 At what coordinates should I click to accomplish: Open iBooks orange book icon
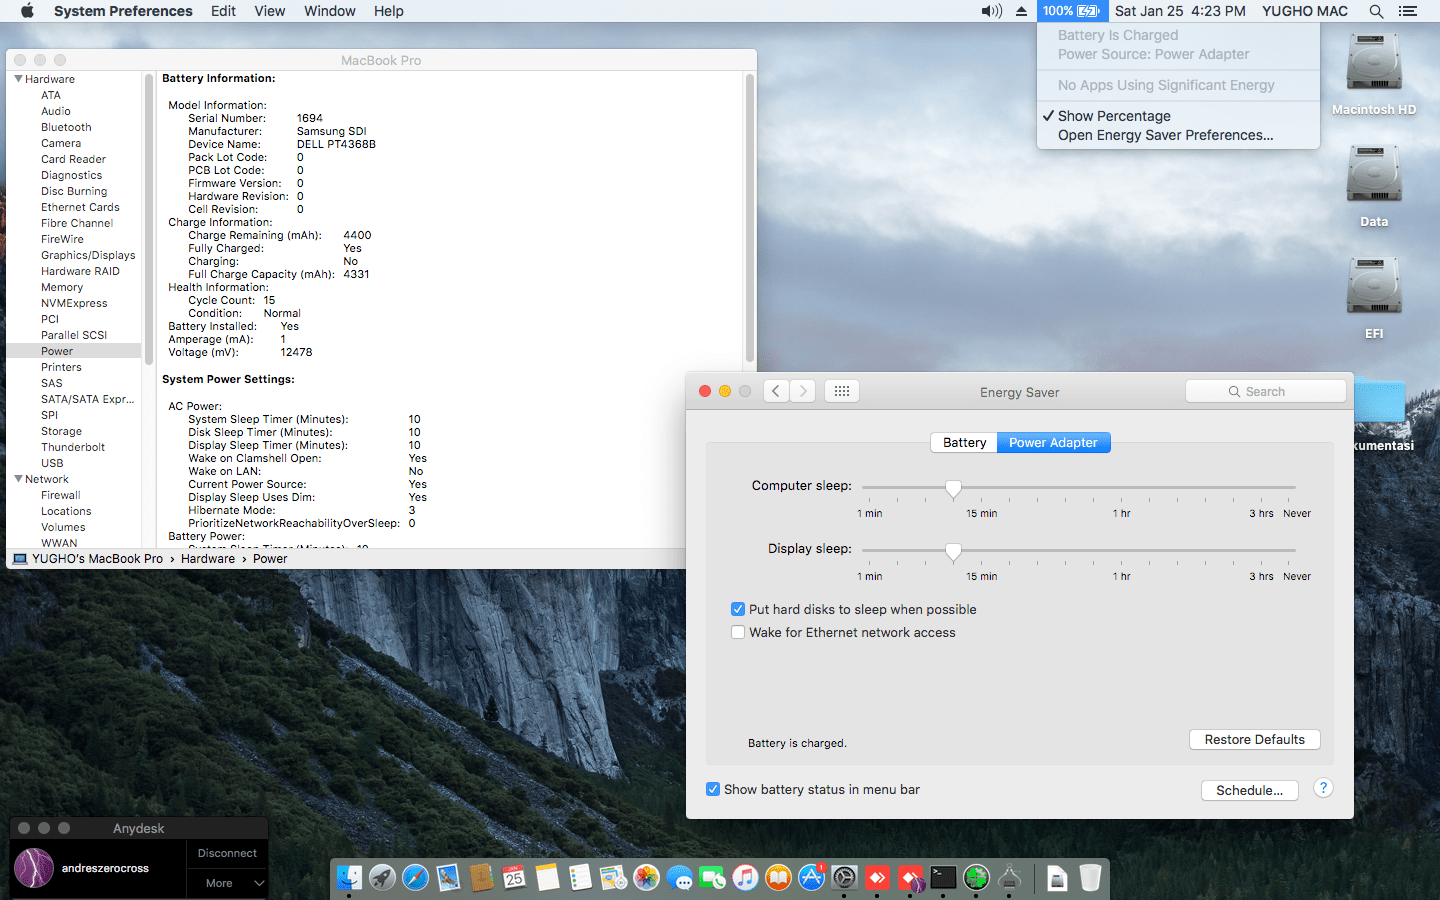778,877
